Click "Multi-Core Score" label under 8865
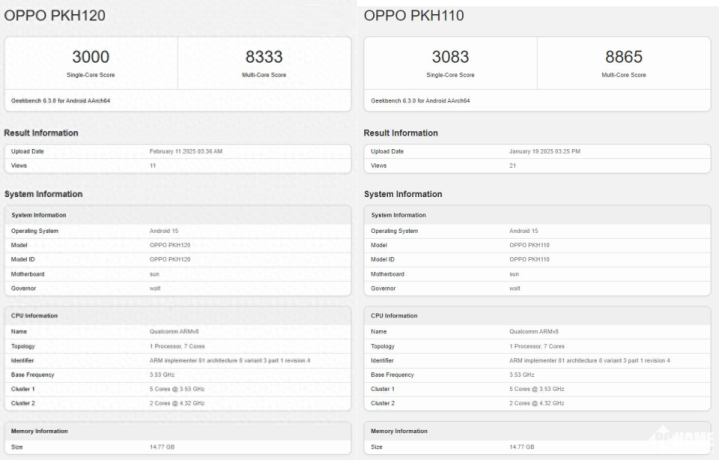 point(624,75)
